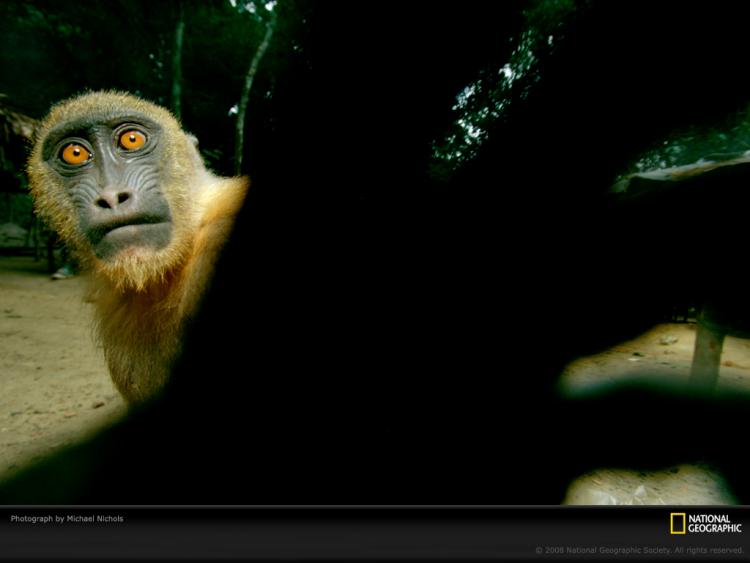Click the 2008 National Geographic Society copyright text
Image resolution: width=750 pixels, height=563 pixels.
640,551
